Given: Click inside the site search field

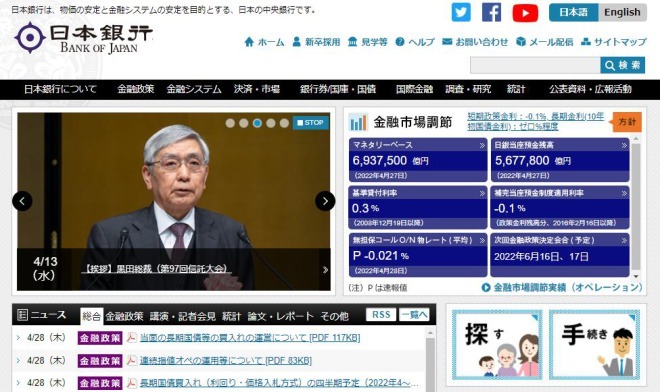Looking at the screenshot, I should [535, 65].
